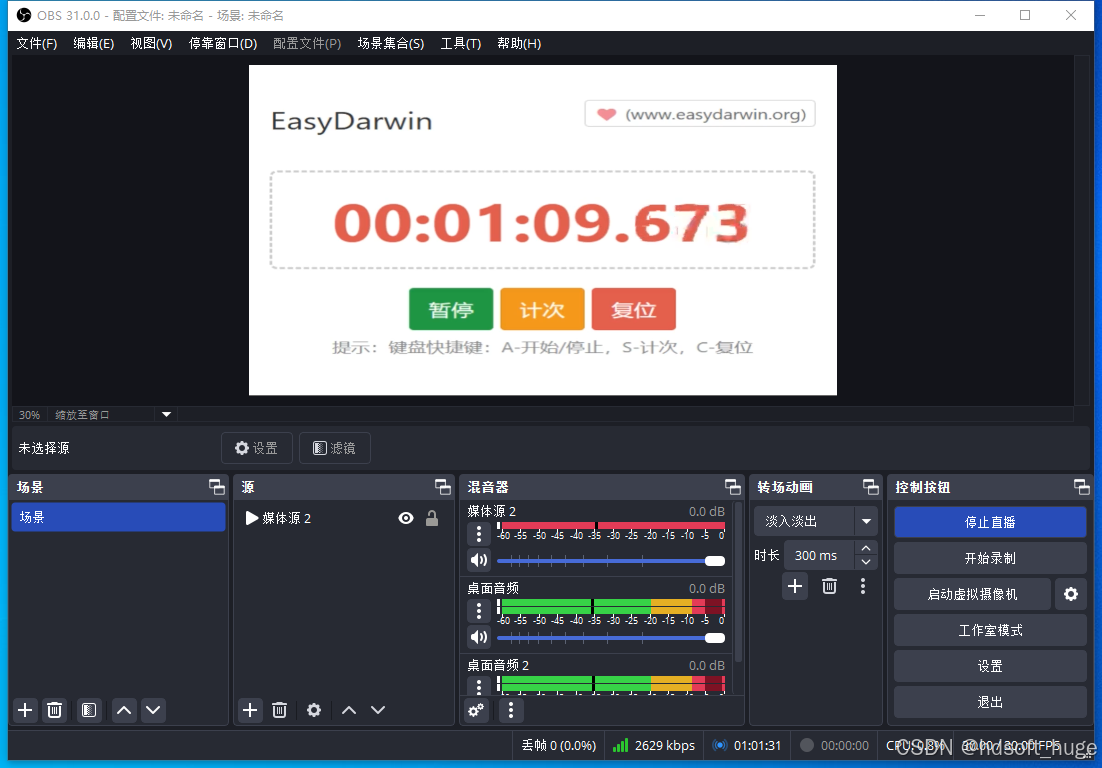Open the 桌面音频 mixer options dots
This screenshot has width=1102, height=768.
[x=479, y=611]
